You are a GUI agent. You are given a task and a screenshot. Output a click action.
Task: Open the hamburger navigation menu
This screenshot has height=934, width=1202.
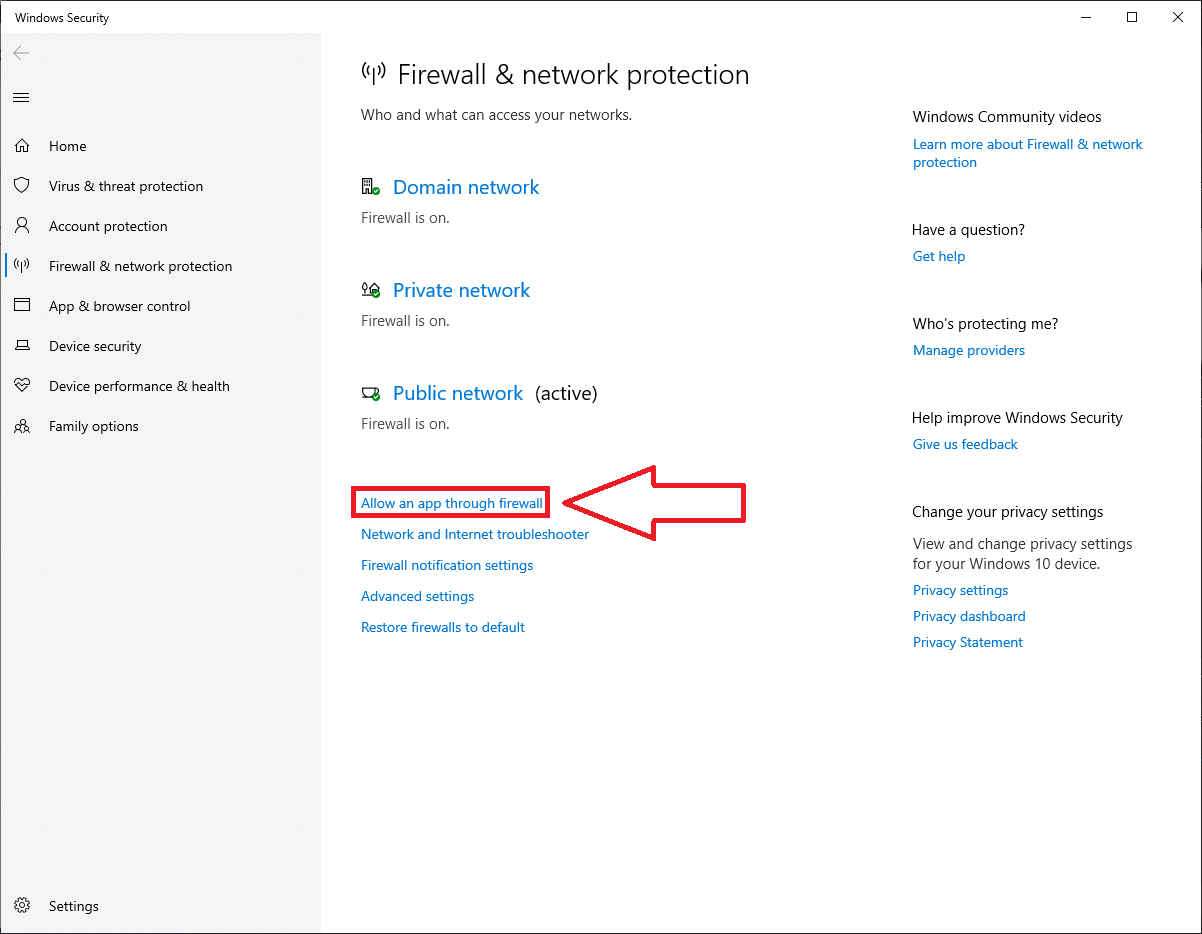pos(21,97)
